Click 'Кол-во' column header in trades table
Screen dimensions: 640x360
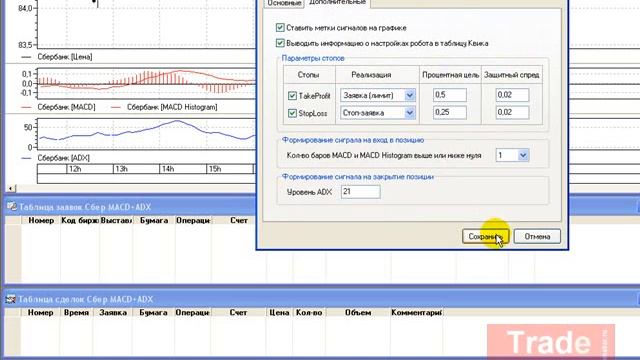point(309,313)
